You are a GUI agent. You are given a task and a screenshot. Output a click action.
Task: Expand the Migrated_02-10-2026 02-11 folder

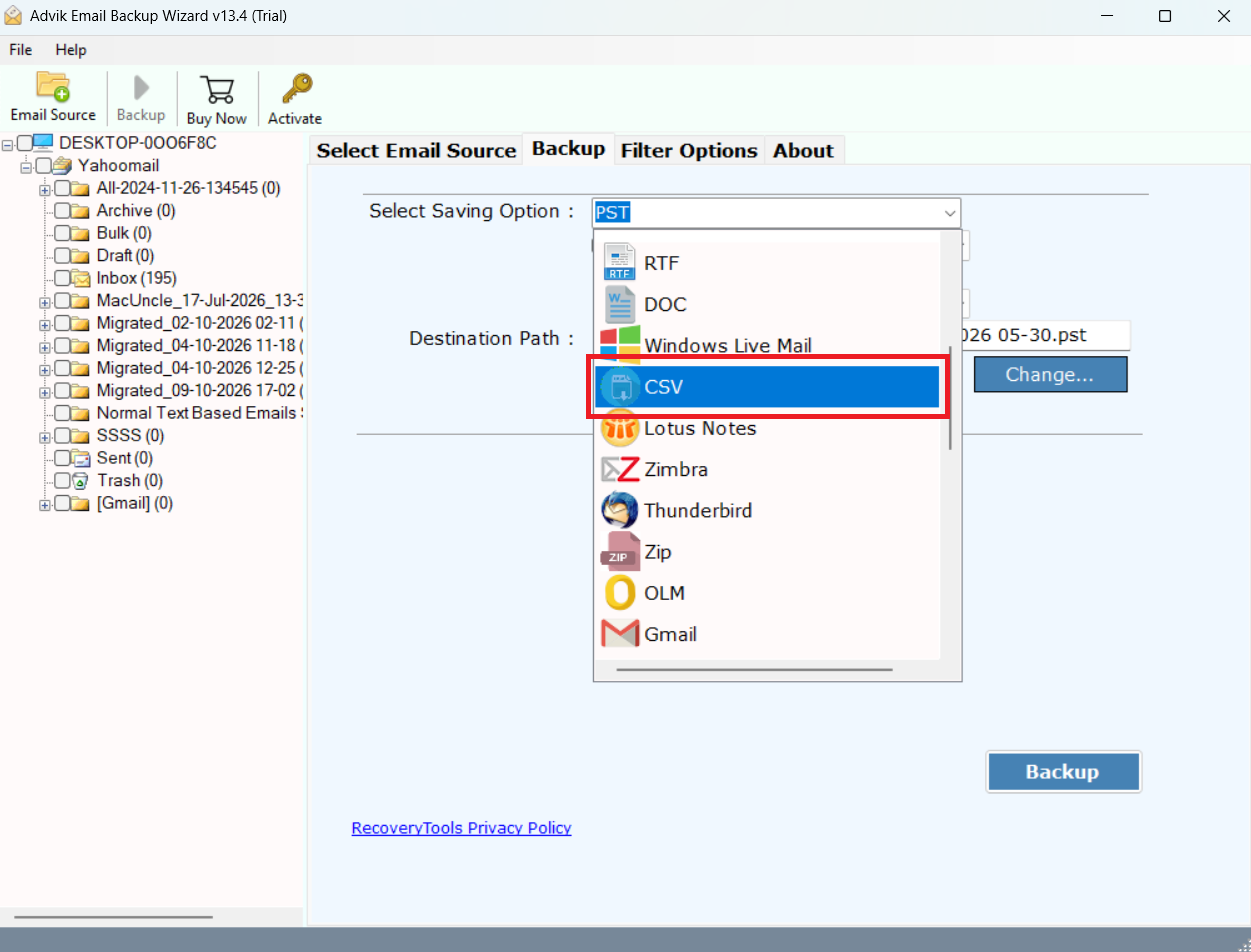coord(45,323)
